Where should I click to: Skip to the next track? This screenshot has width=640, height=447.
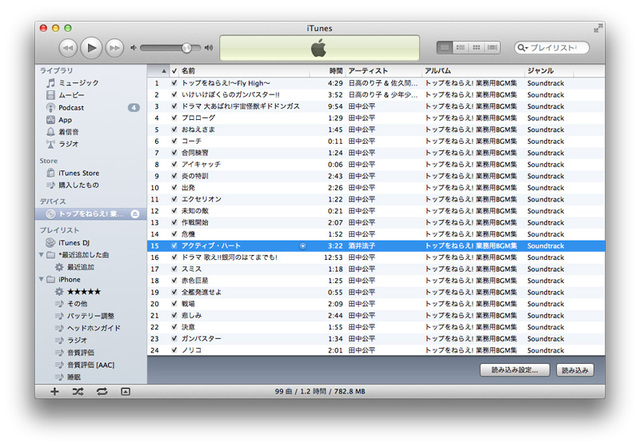pyautogui.click(x=114, y=47)
